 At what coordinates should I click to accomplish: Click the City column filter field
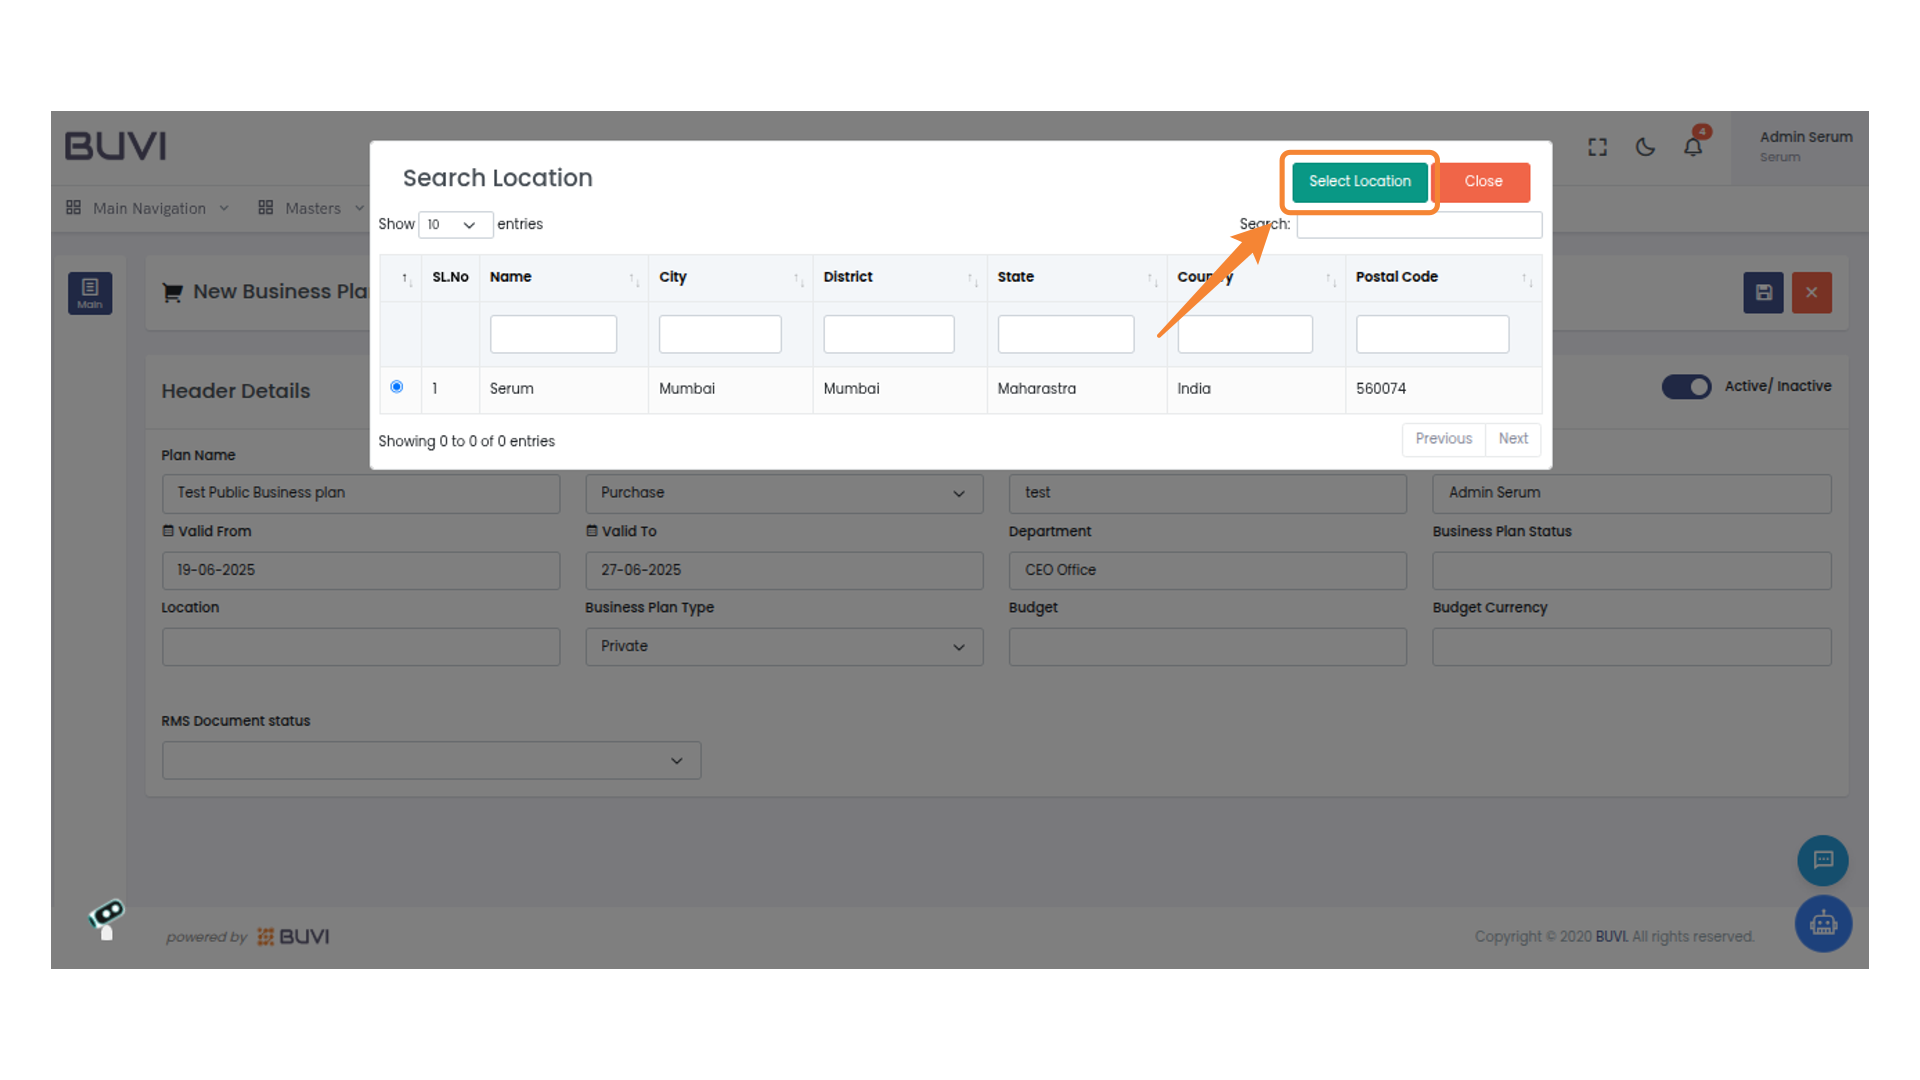719,334
